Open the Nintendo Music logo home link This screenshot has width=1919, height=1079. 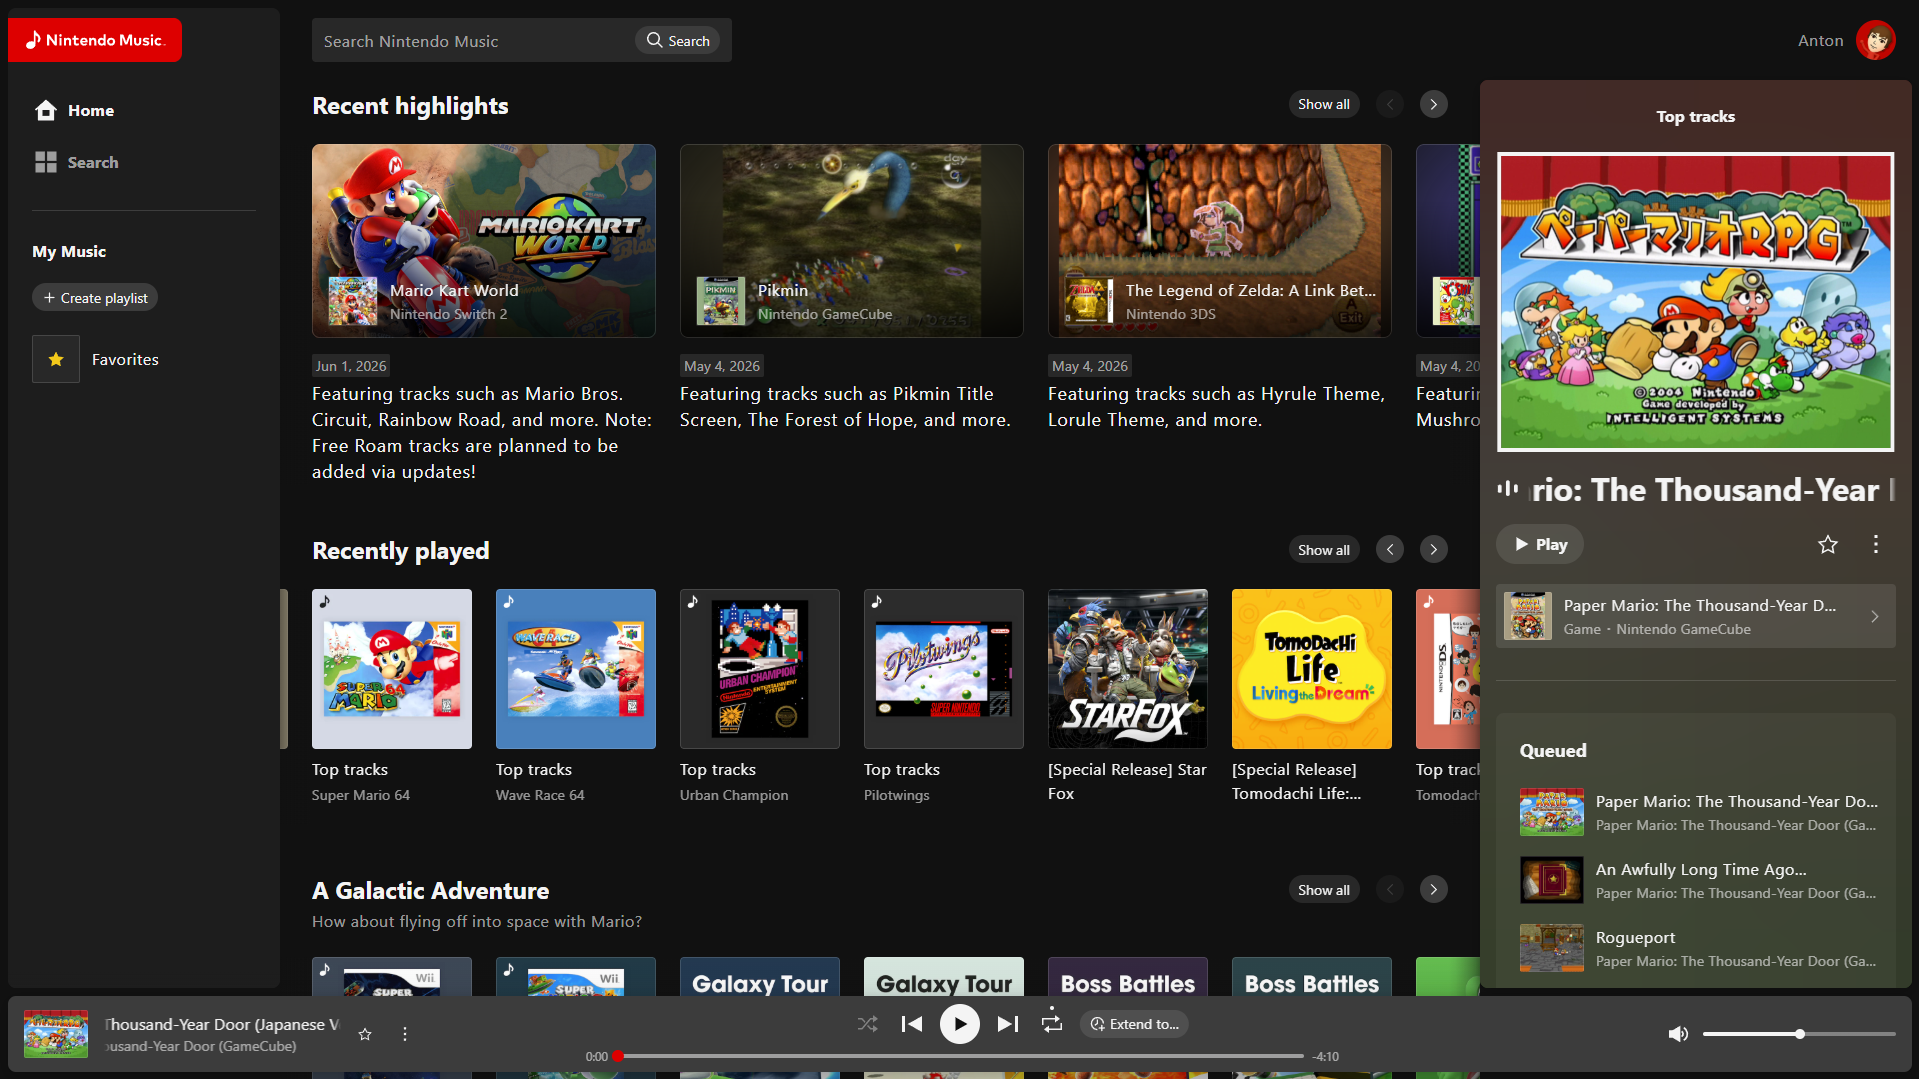[95, 40]
